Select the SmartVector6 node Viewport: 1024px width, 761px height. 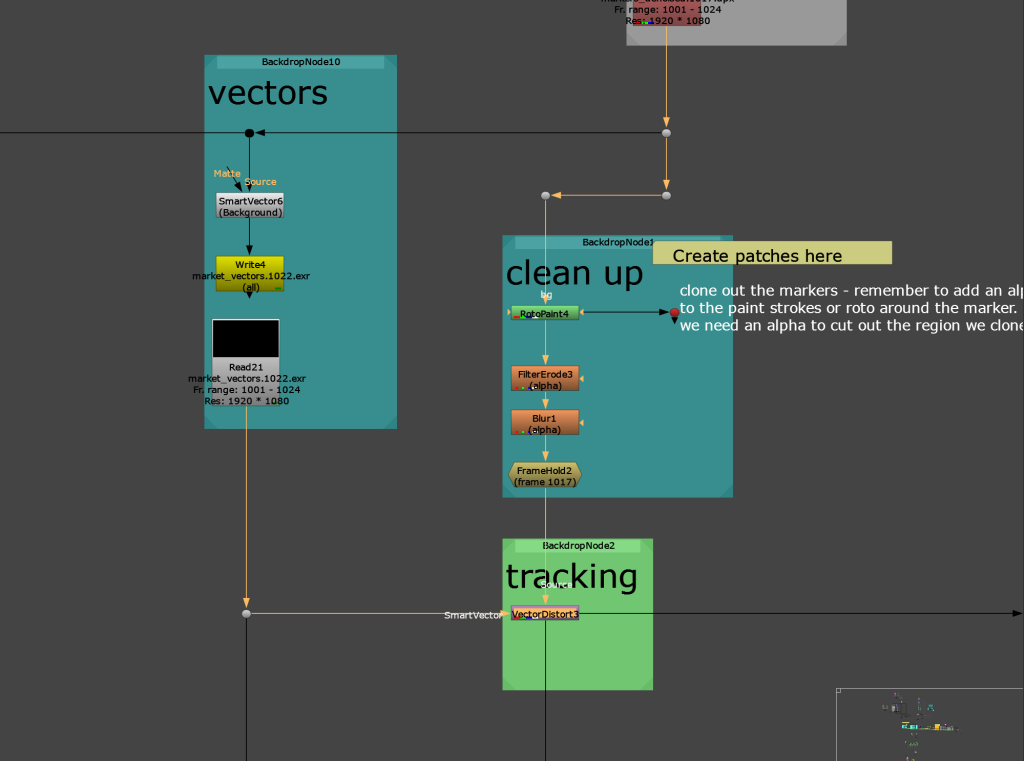249,206
